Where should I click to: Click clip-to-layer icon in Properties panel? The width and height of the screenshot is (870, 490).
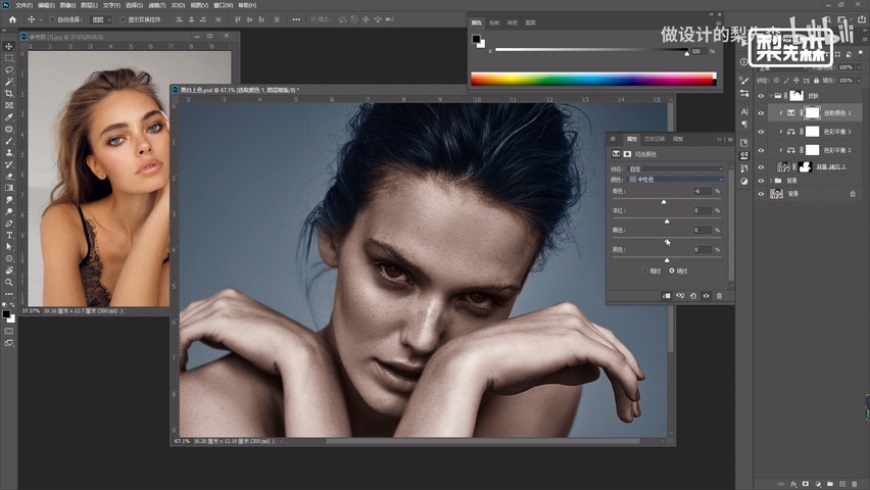(x=666, y=296)
